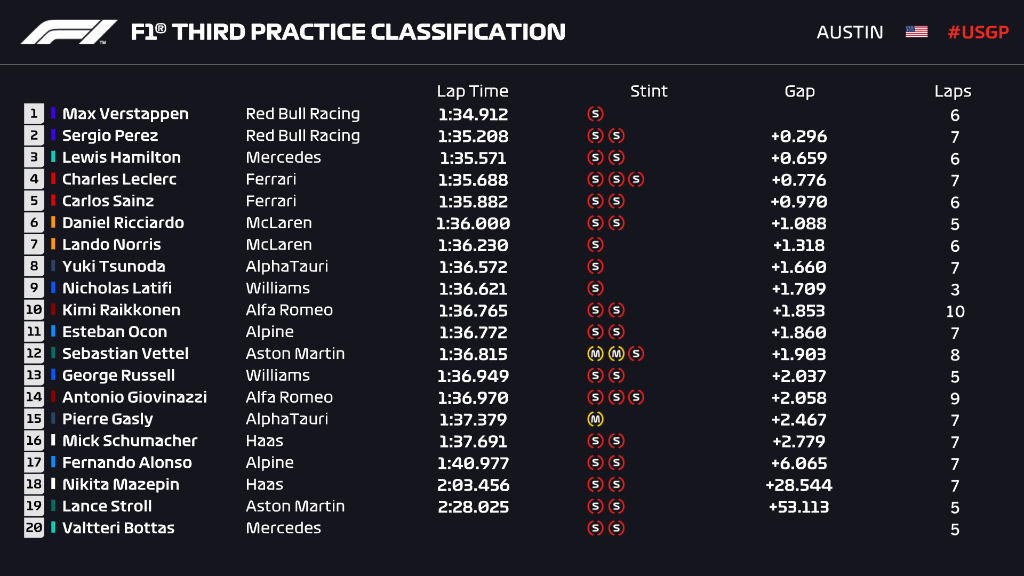Click Sebastian Vettel's first medium tyre icon
Screen dimensions: 1024x576
pos(595,354)
